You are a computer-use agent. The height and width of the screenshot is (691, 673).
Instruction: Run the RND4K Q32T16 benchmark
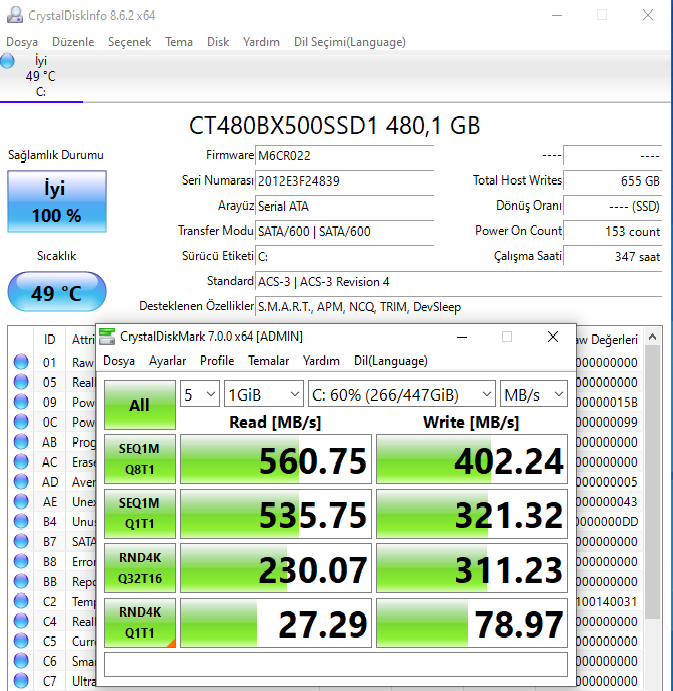click(139, 567)
